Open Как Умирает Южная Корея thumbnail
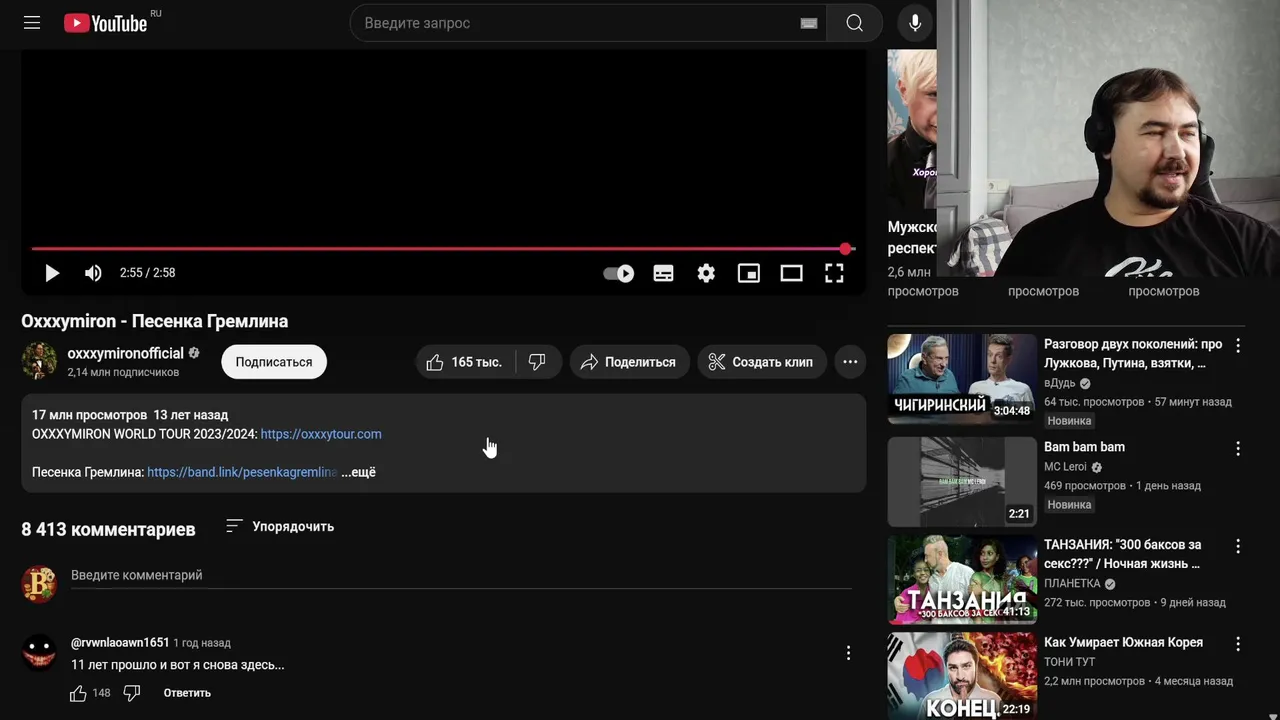Viewport: 1280px width, 720px height. pyautogui.click(x=962, y=676)
